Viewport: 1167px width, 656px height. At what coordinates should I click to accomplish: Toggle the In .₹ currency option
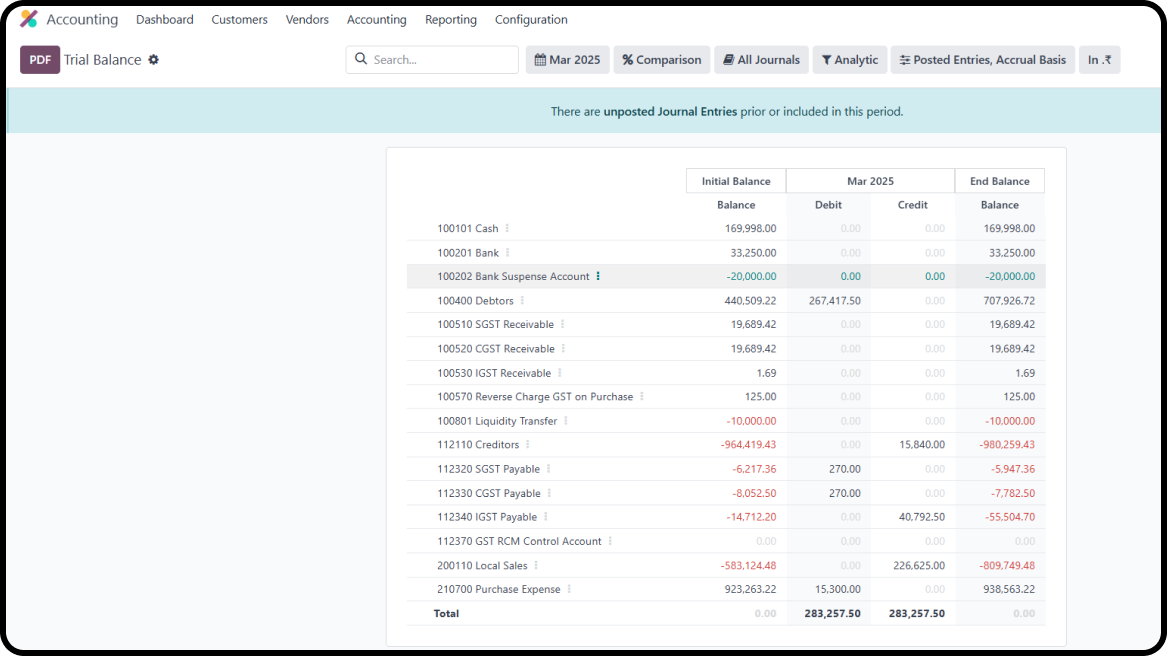pyautogui.click(x=1099, y=59)
